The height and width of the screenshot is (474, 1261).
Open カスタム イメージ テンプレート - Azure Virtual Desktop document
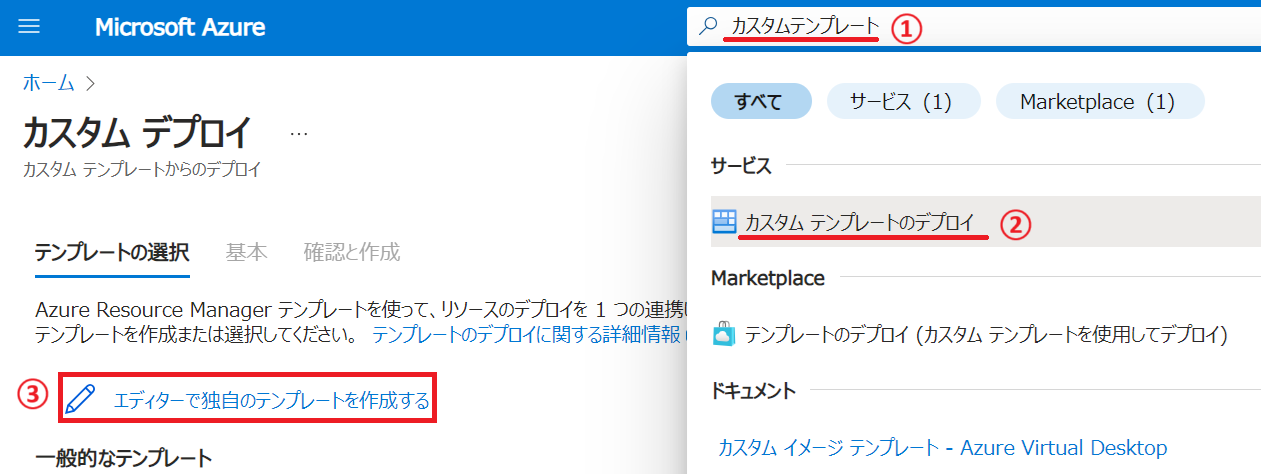tap(943, 447)
